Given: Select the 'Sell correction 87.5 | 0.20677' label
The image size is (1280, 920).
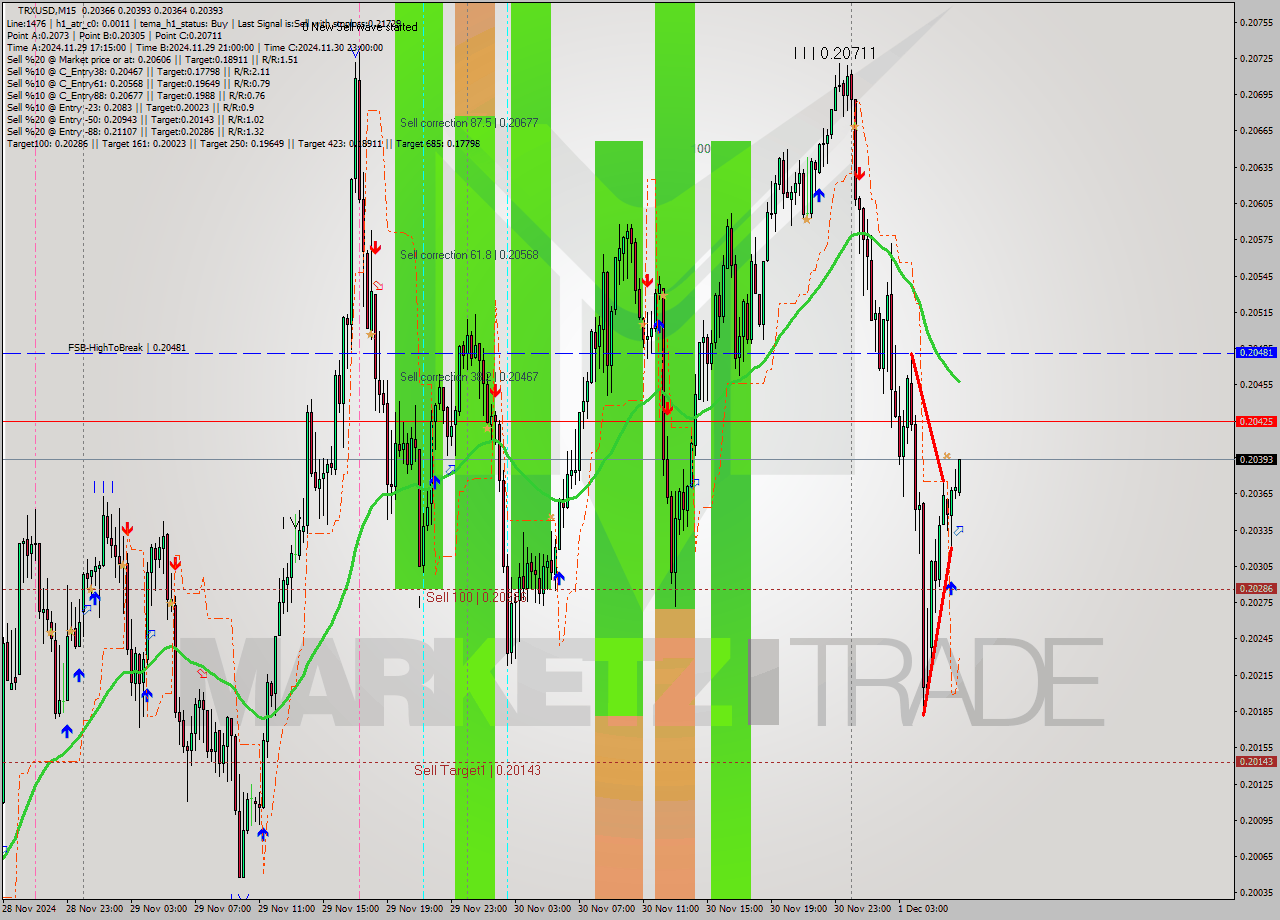Looking at the screenshot, I should click(x=469, y=123).
